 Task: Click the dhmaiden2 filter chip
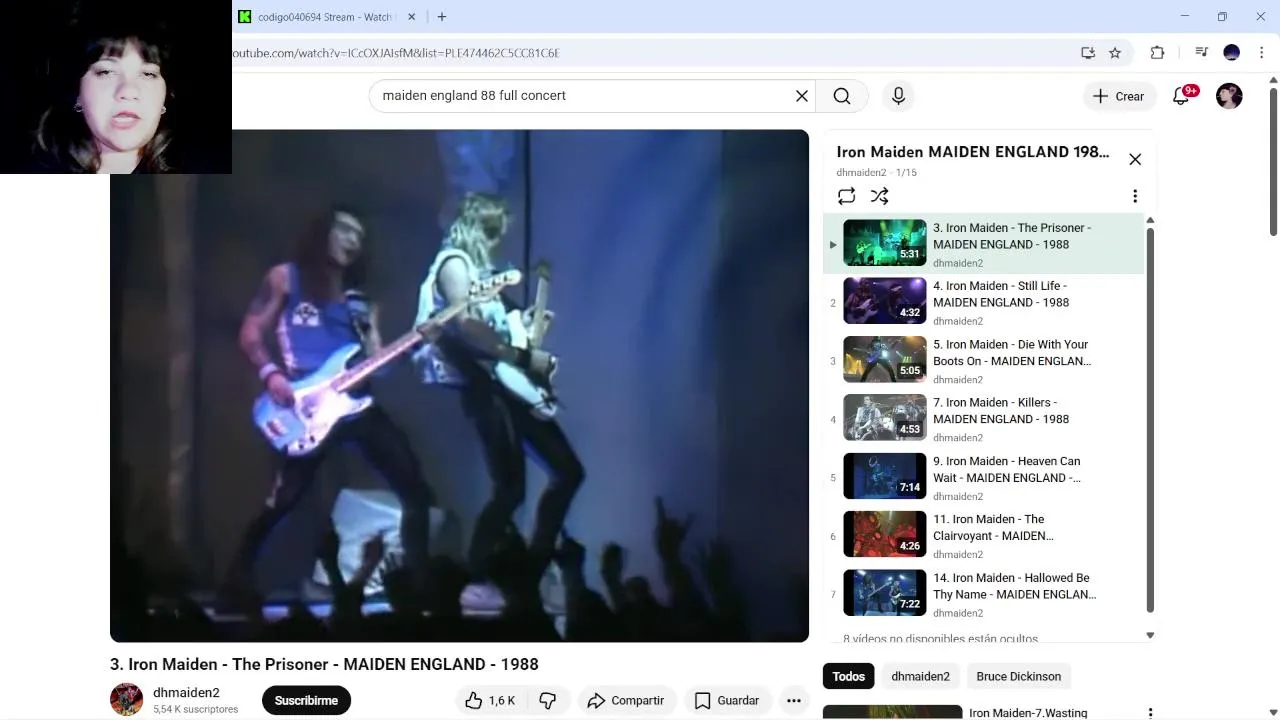click(x=920, y=676)
